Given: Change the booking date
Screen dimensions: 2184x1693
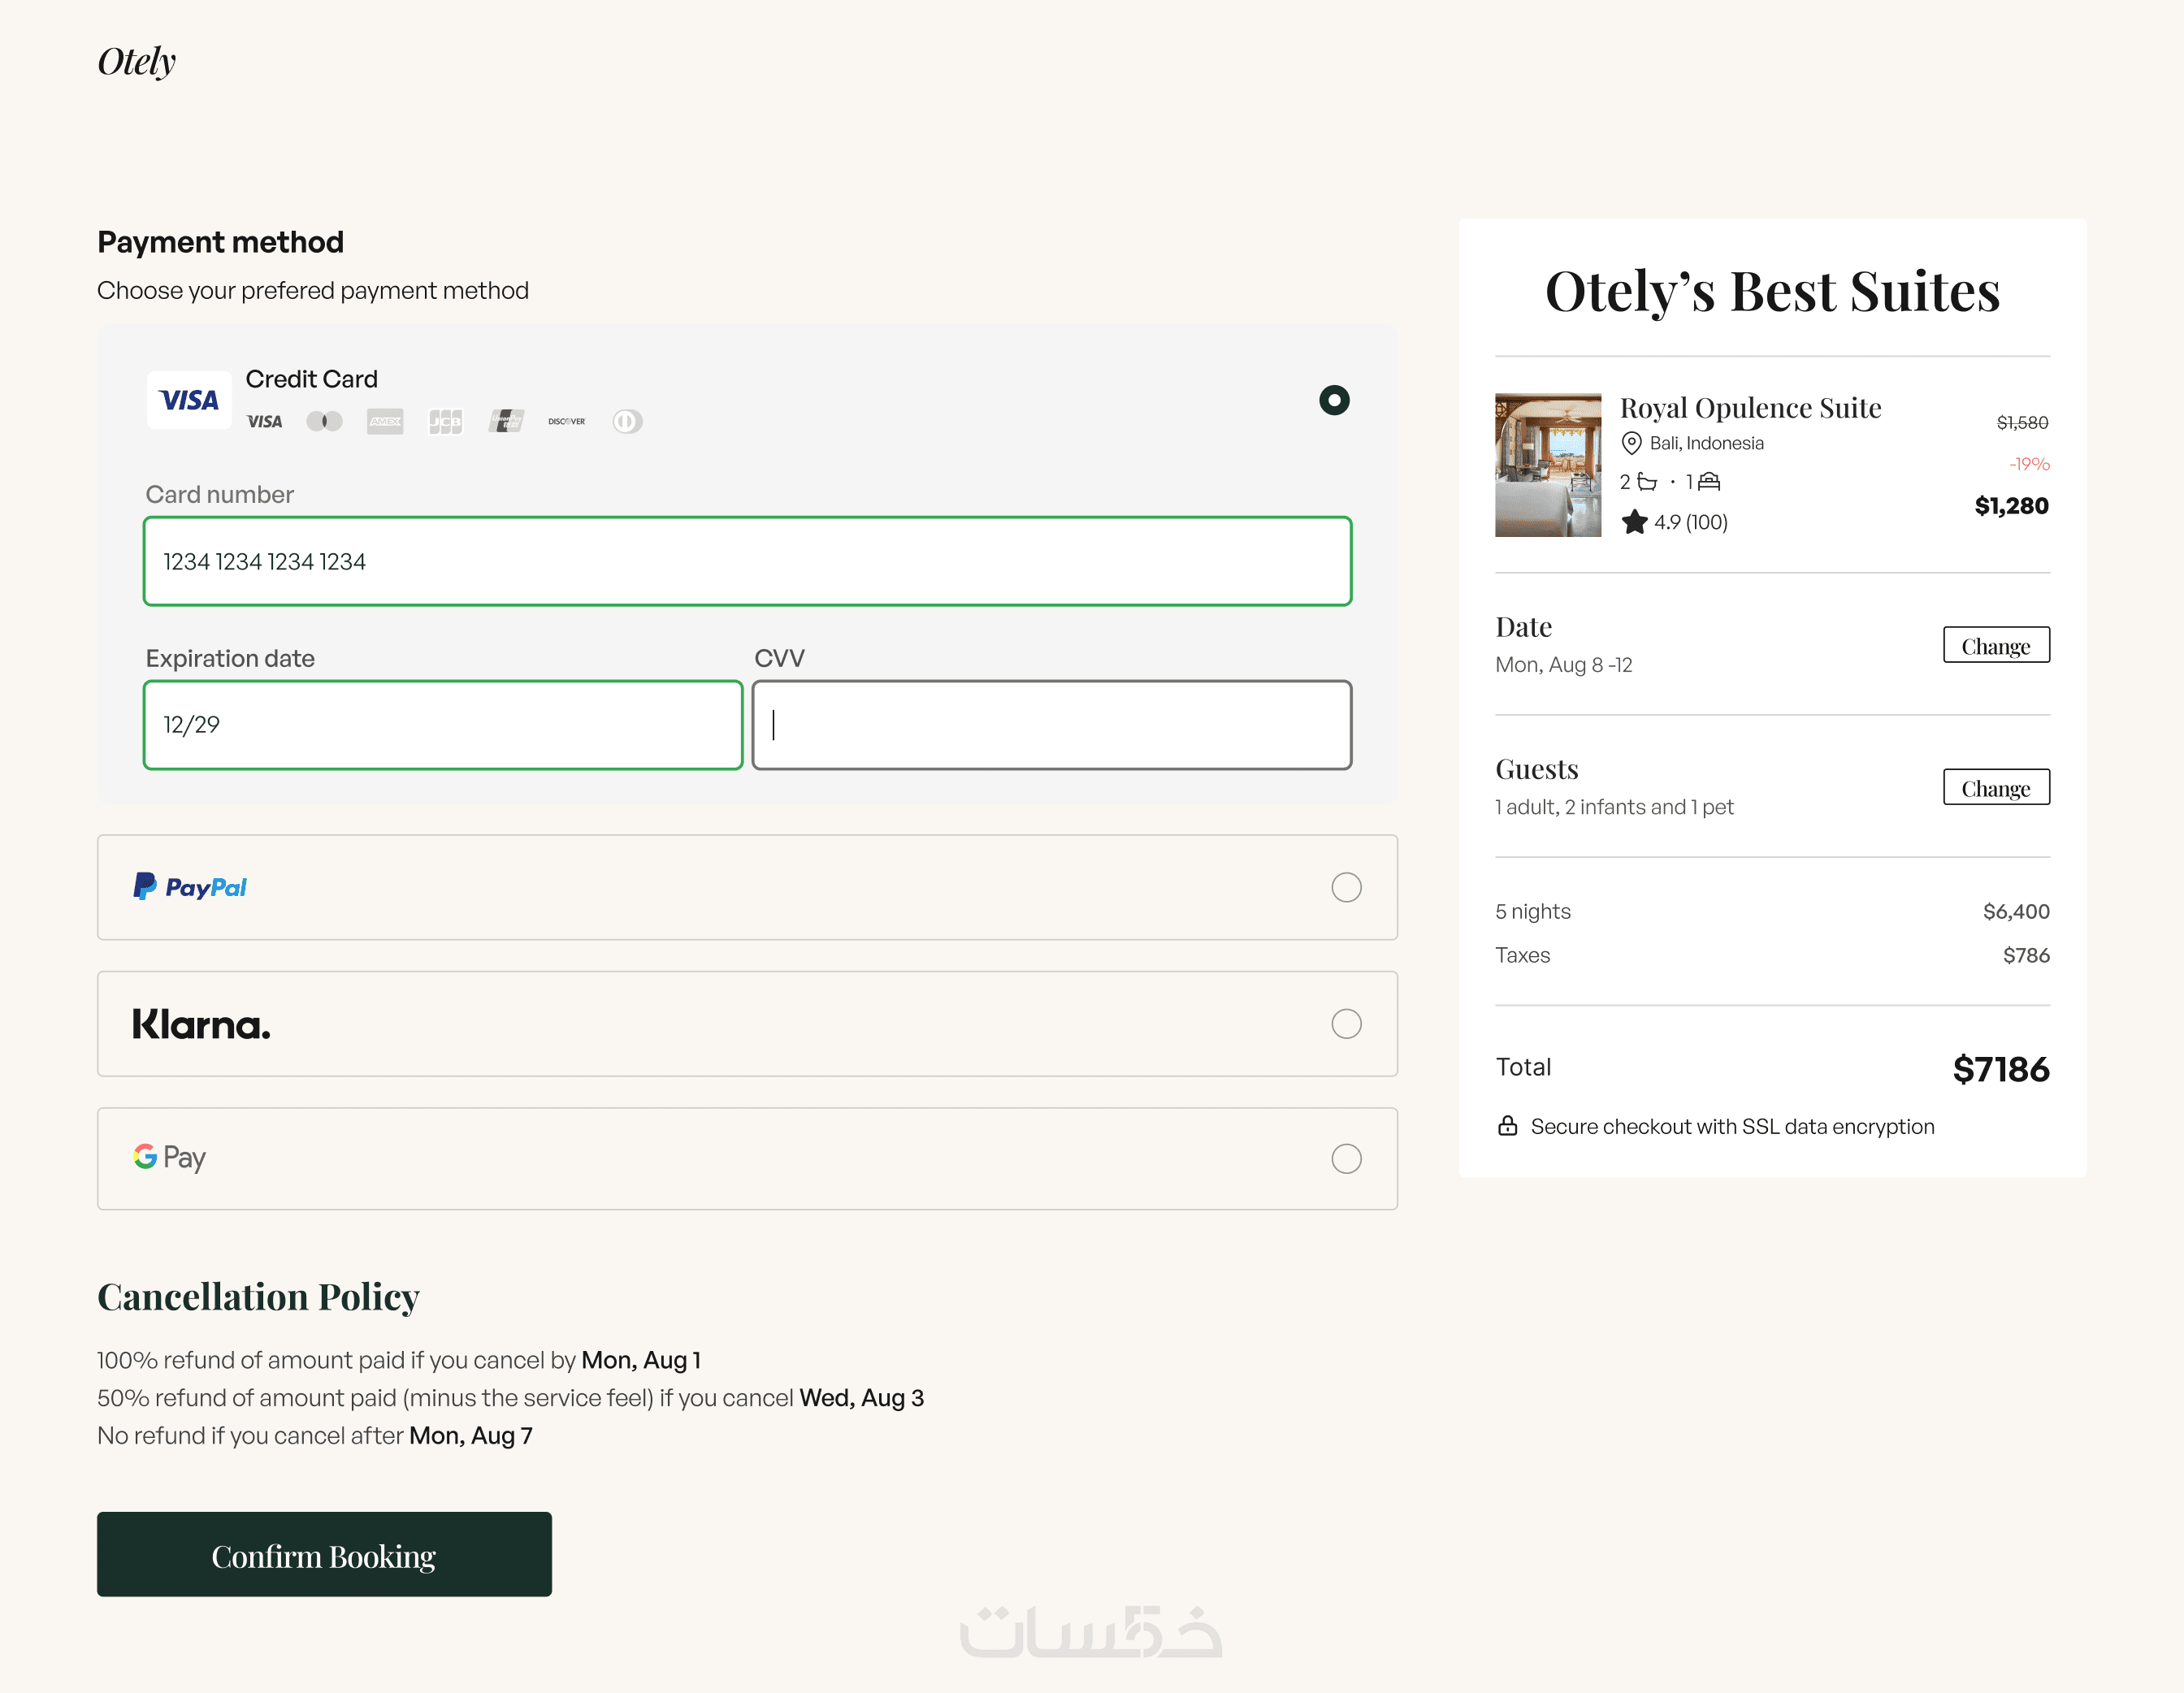Looking at the screenshot, I should [x=1996, y=645].
